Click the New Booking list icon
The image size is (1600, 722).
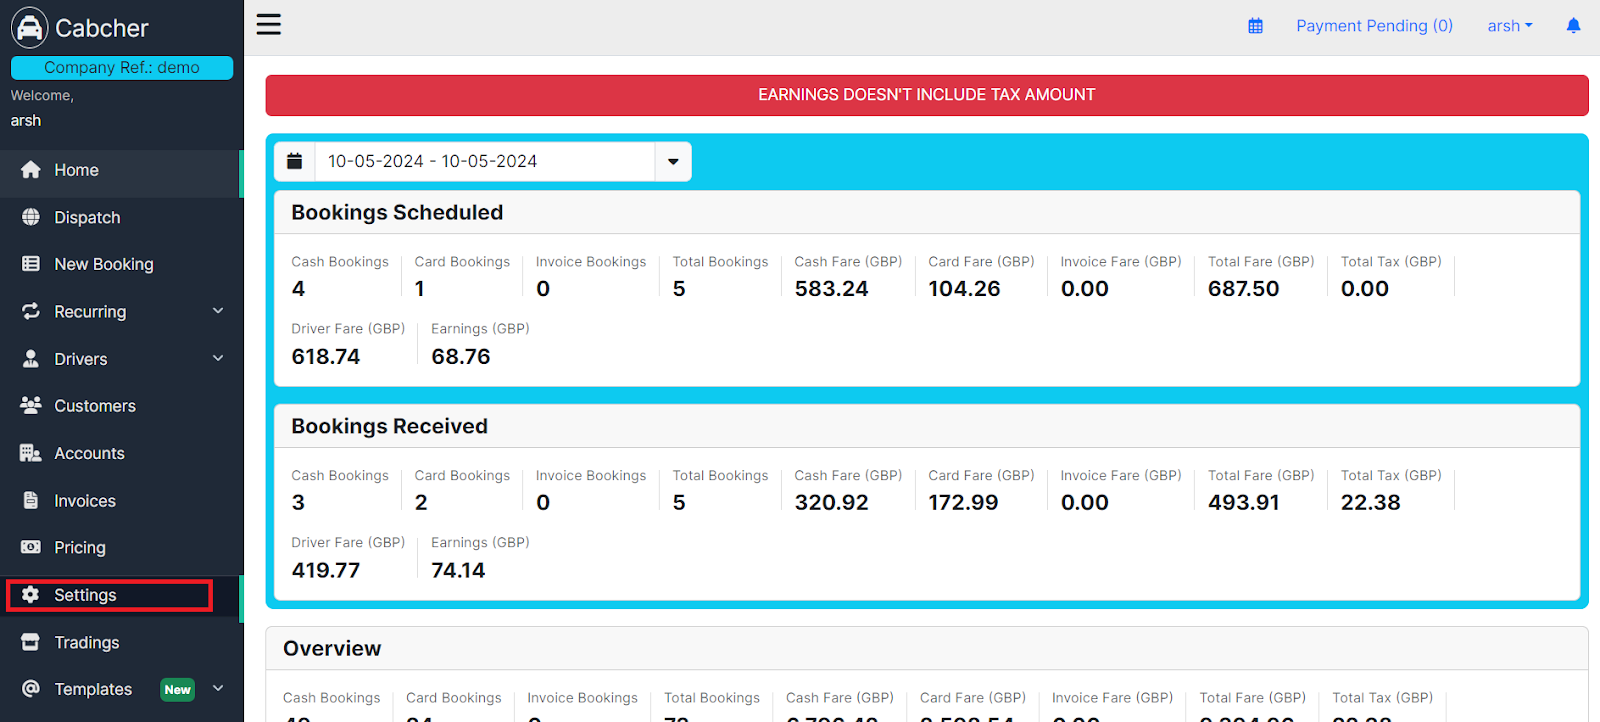tap(31, 264)
